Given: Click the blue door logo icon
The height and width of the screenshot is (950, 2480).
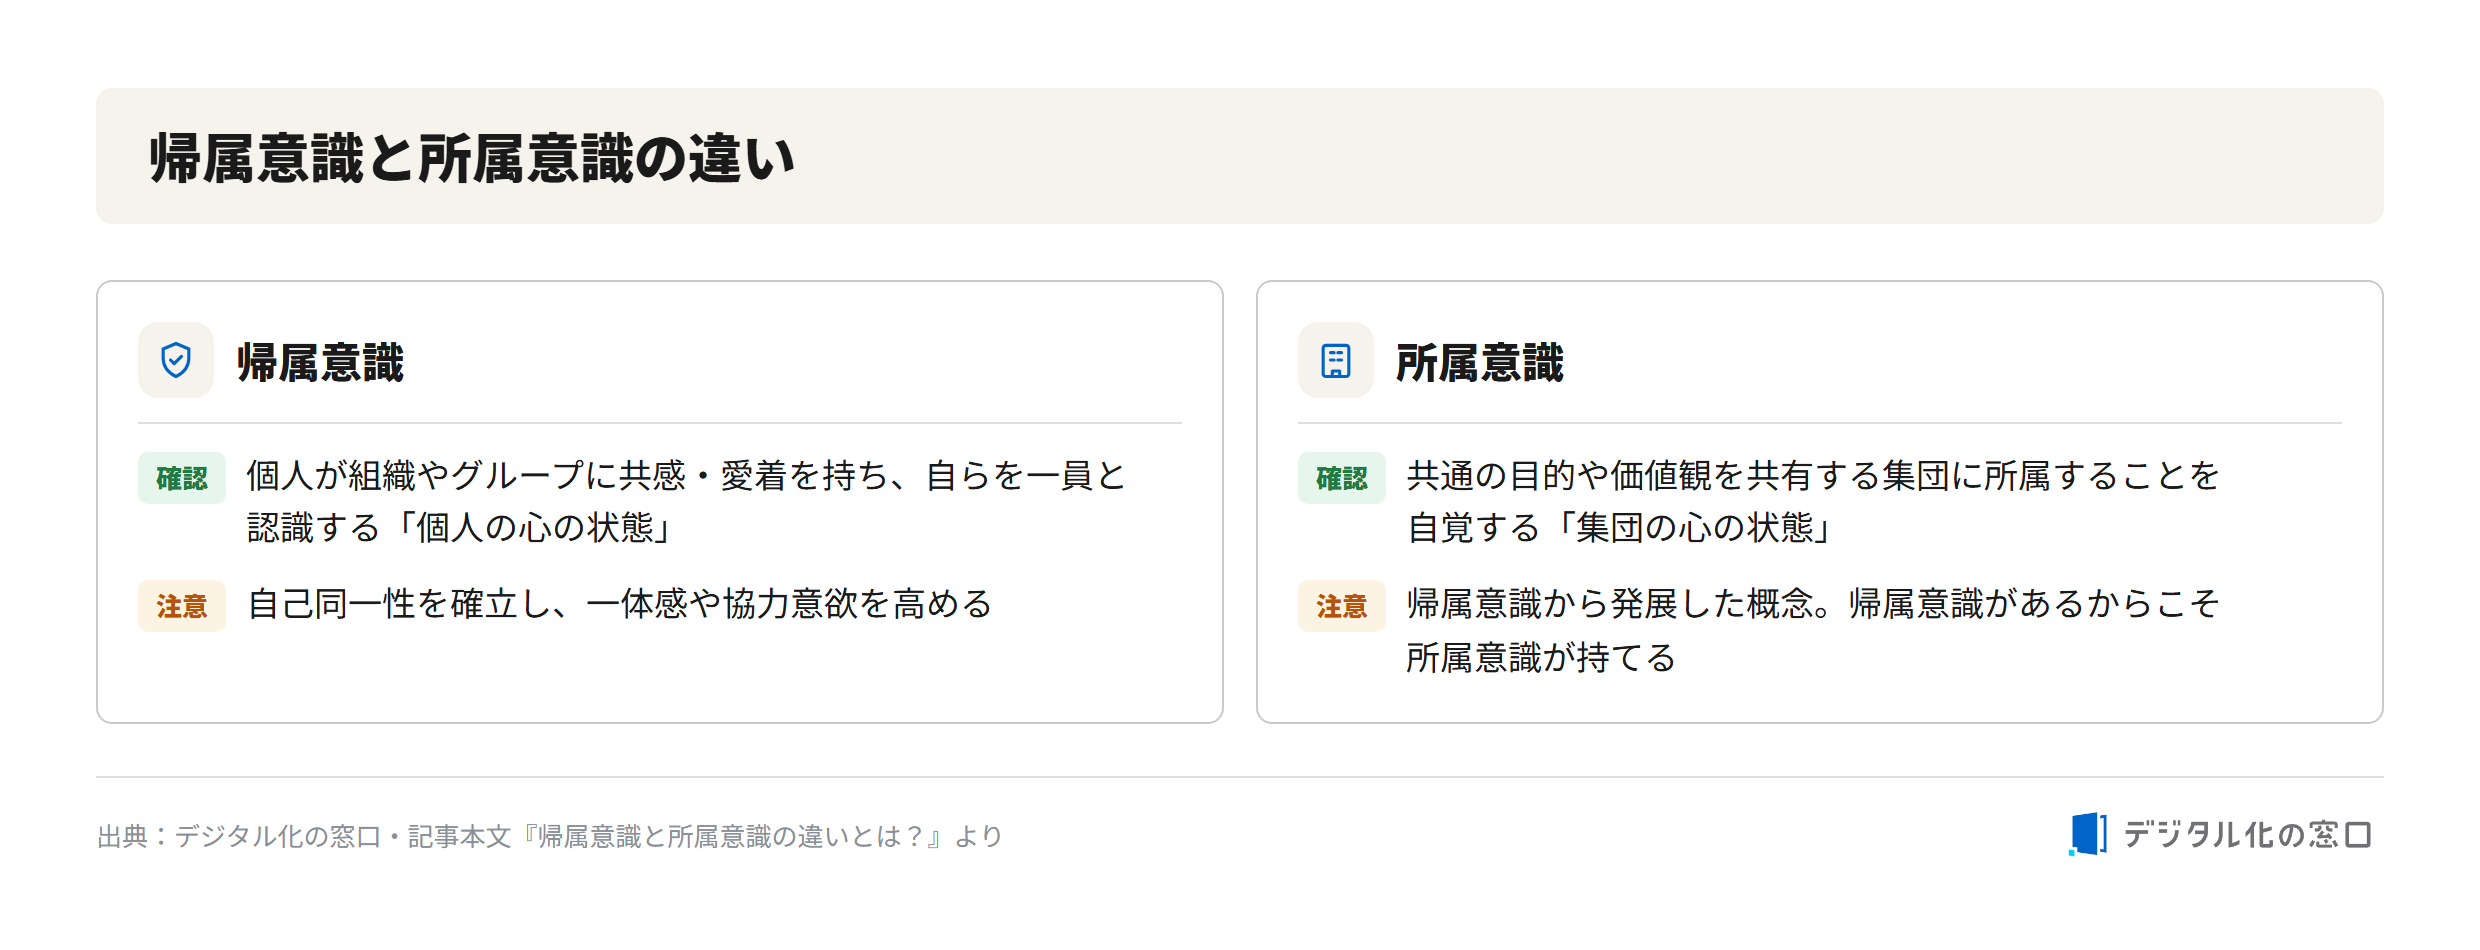Looking at the screenshot, I should click(x=2087, y=834).
